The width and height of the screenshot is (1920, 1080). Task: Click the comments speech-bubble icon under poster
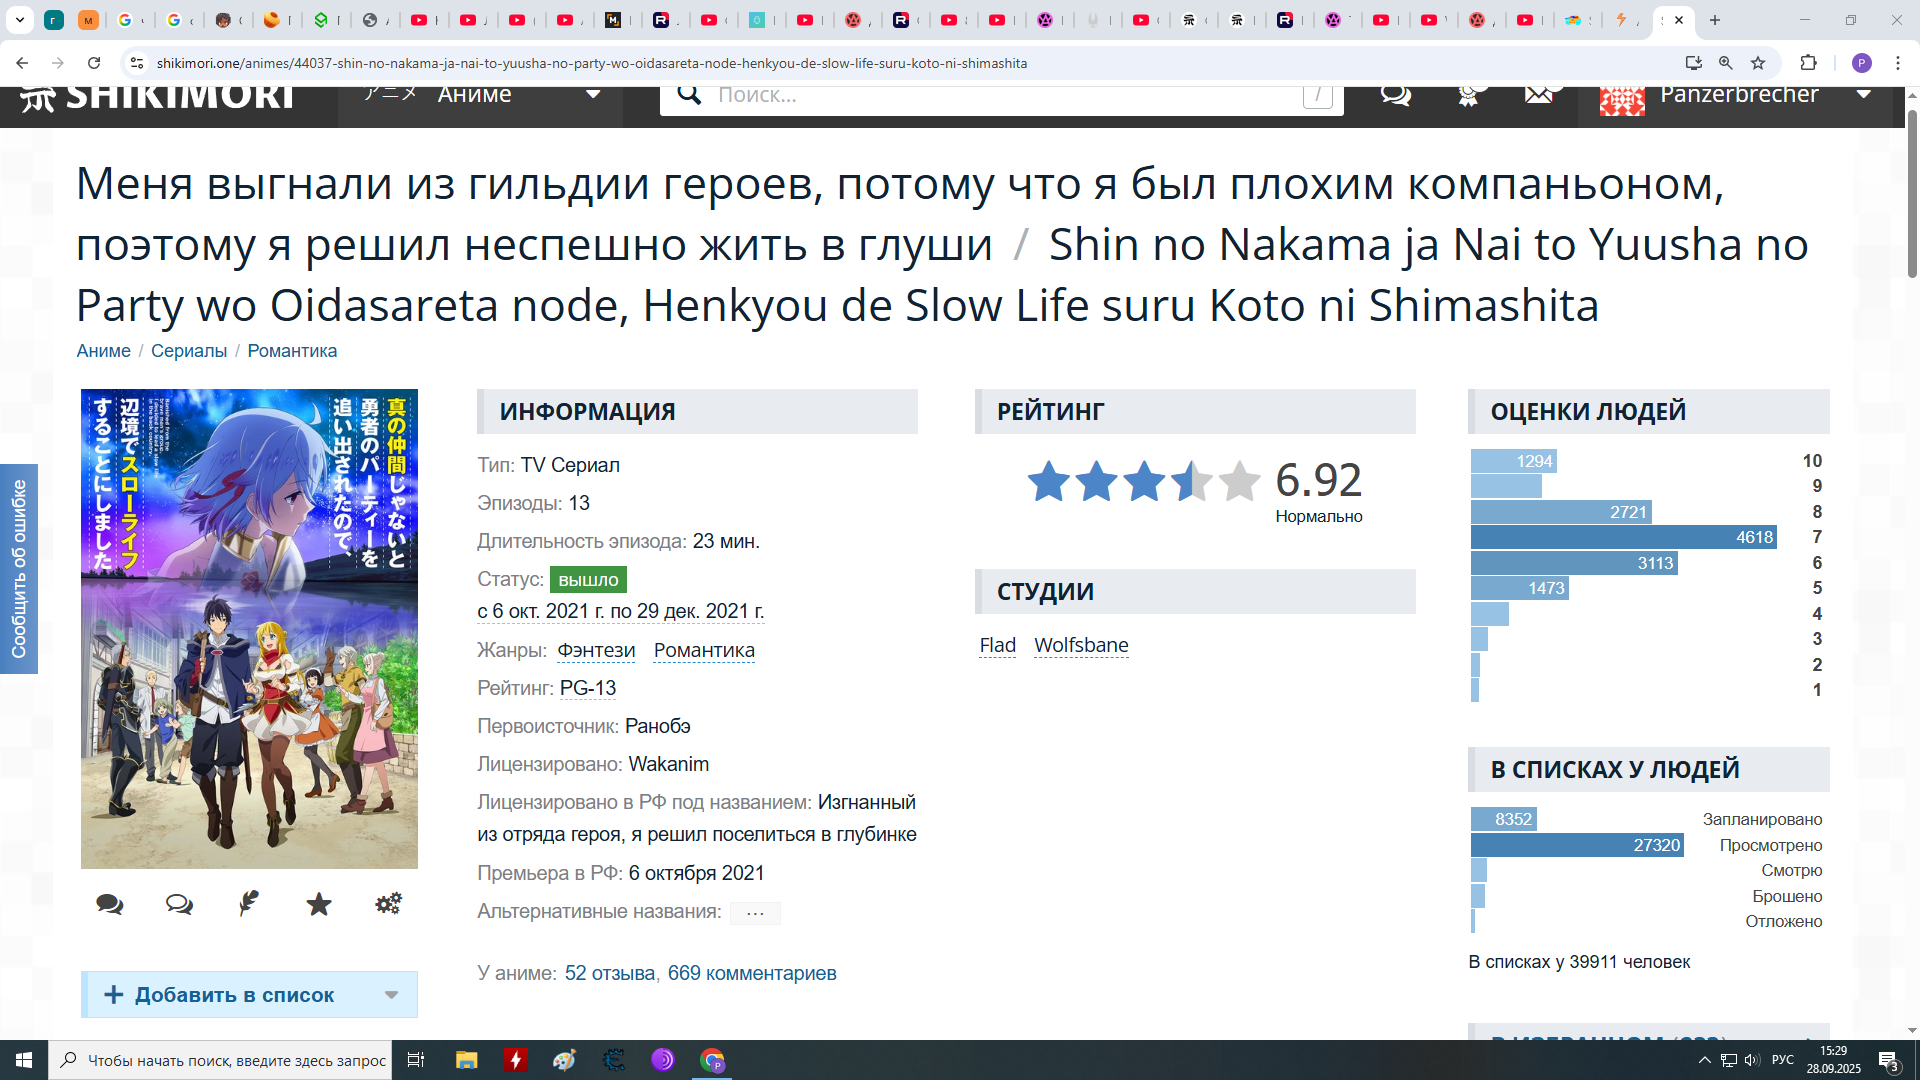[x=110, y=905]
